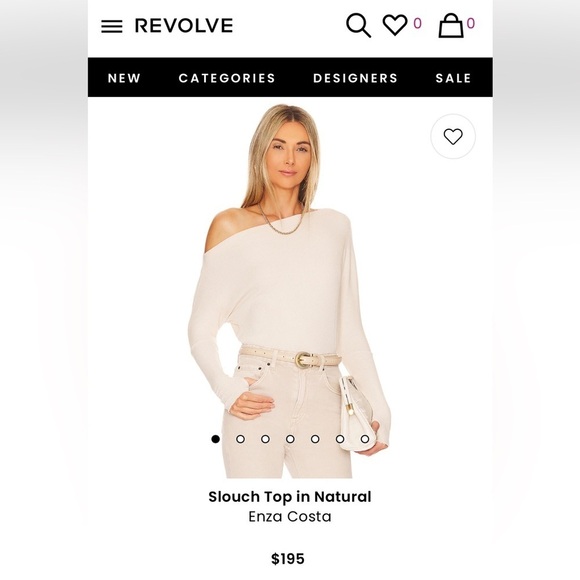Select the third carousel dot

click(x=265, y=439)
